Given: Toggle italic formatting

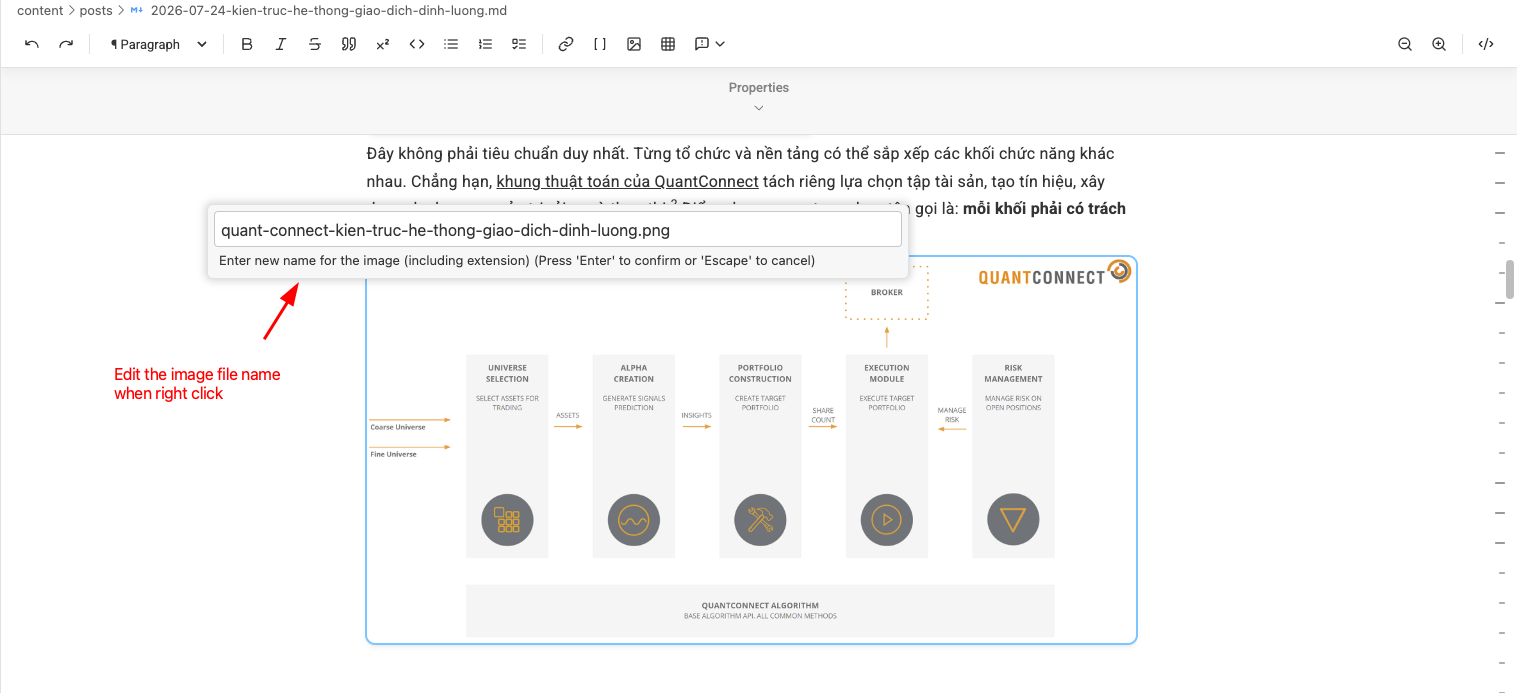Looking at the screenshot, I should (281, 44).
